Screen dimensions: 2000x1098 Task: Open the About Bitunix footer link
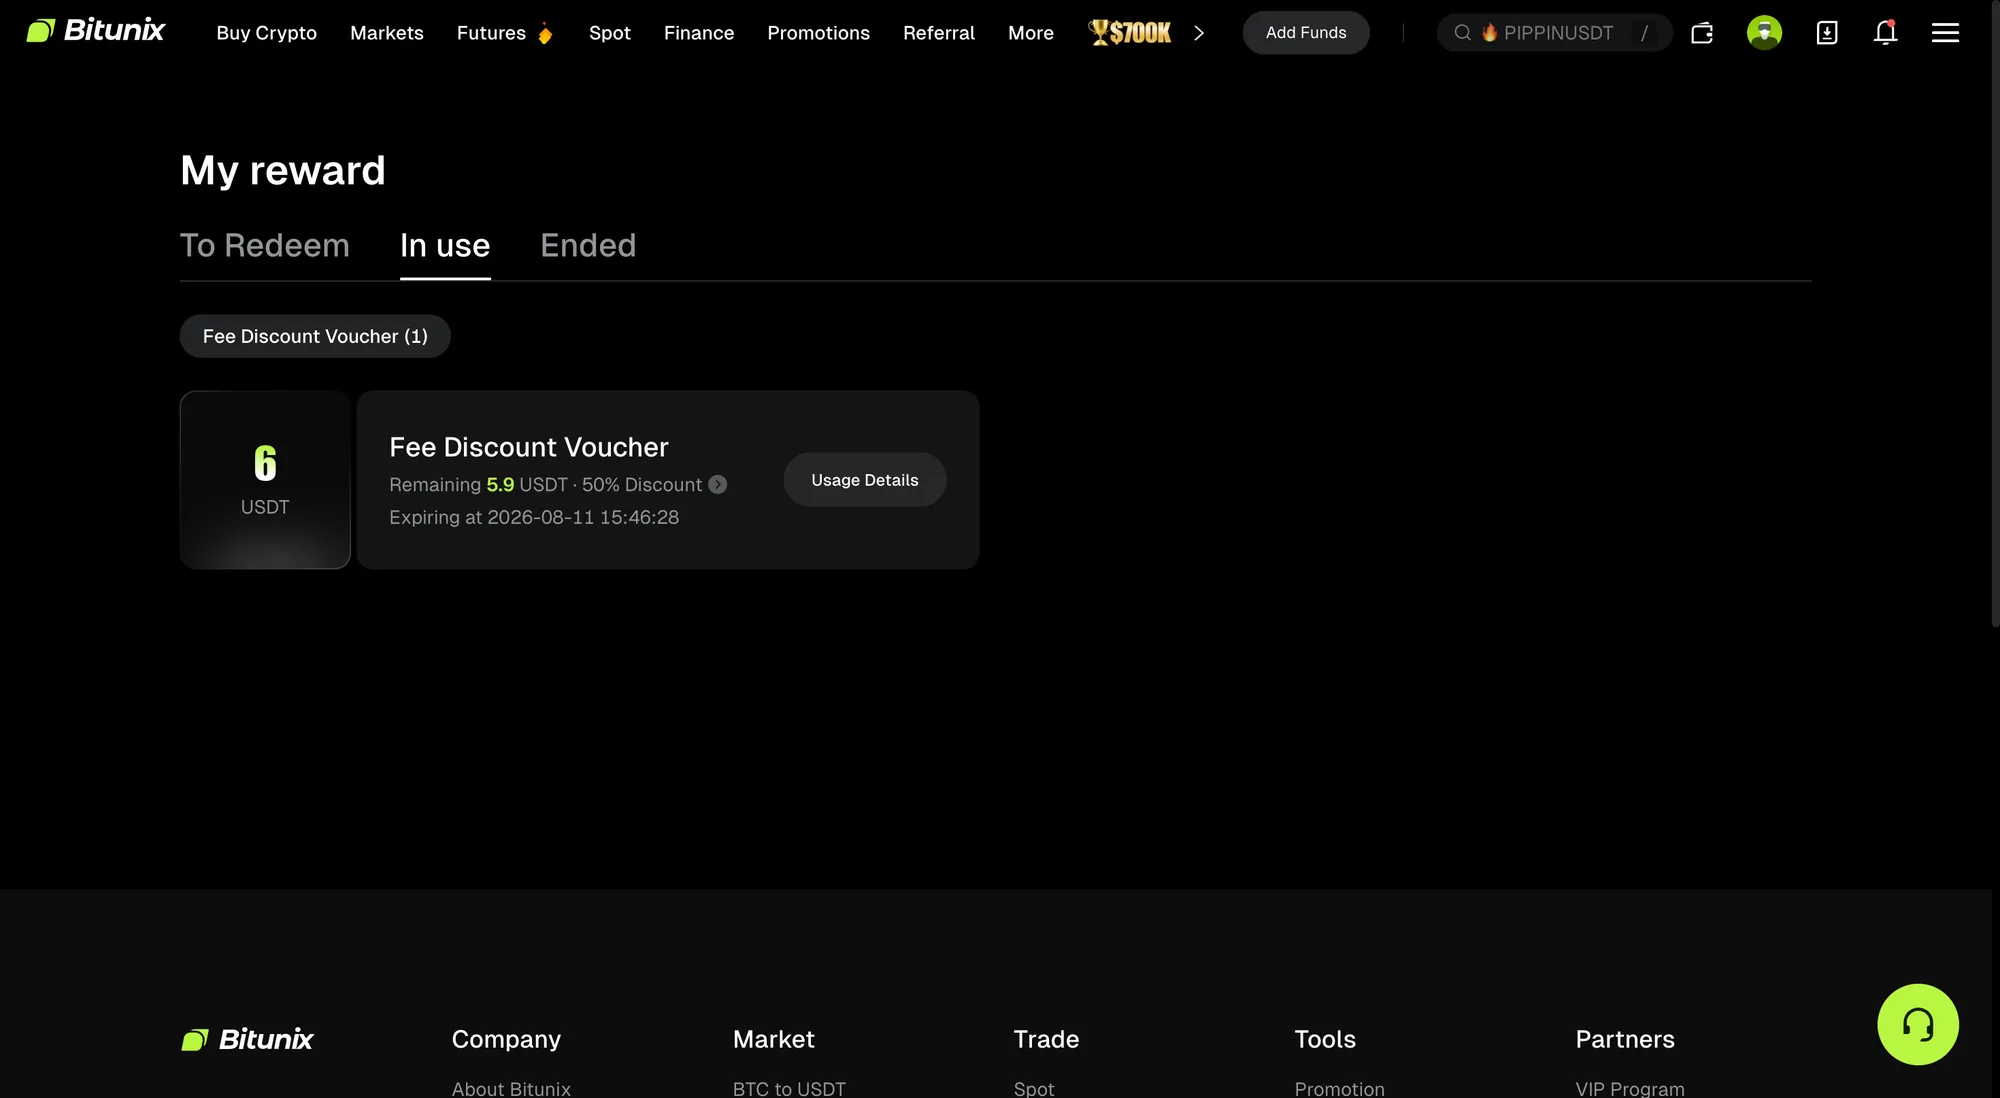511,1088
